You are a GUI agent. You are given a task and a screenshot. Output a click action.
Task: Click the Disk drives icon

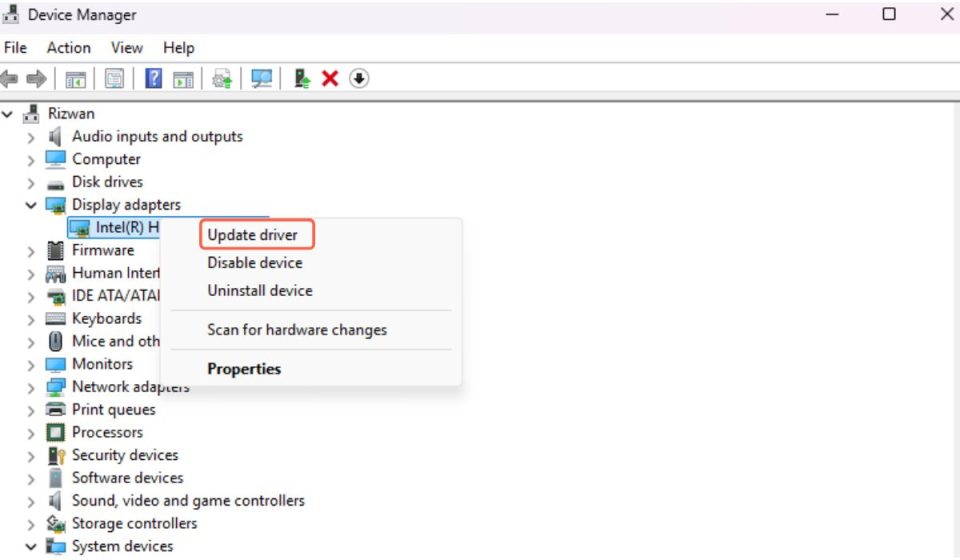tap(56, 184)
